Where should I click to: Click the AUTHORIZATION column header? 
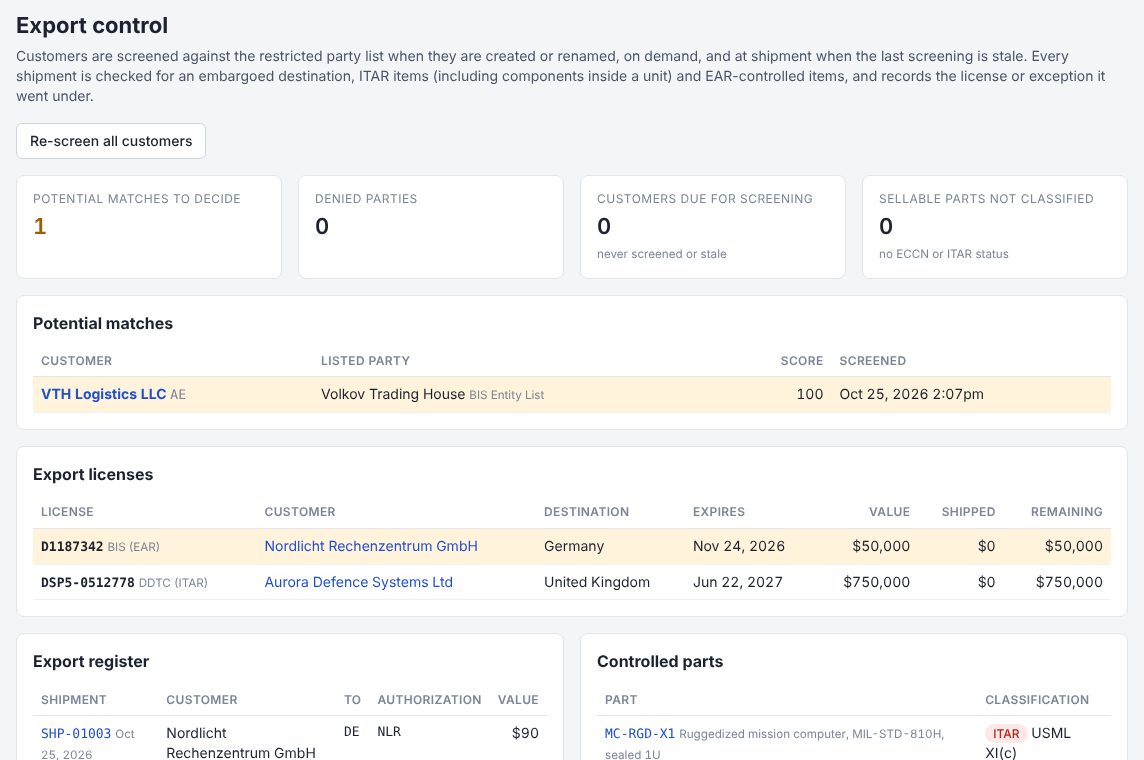[429, 700]
